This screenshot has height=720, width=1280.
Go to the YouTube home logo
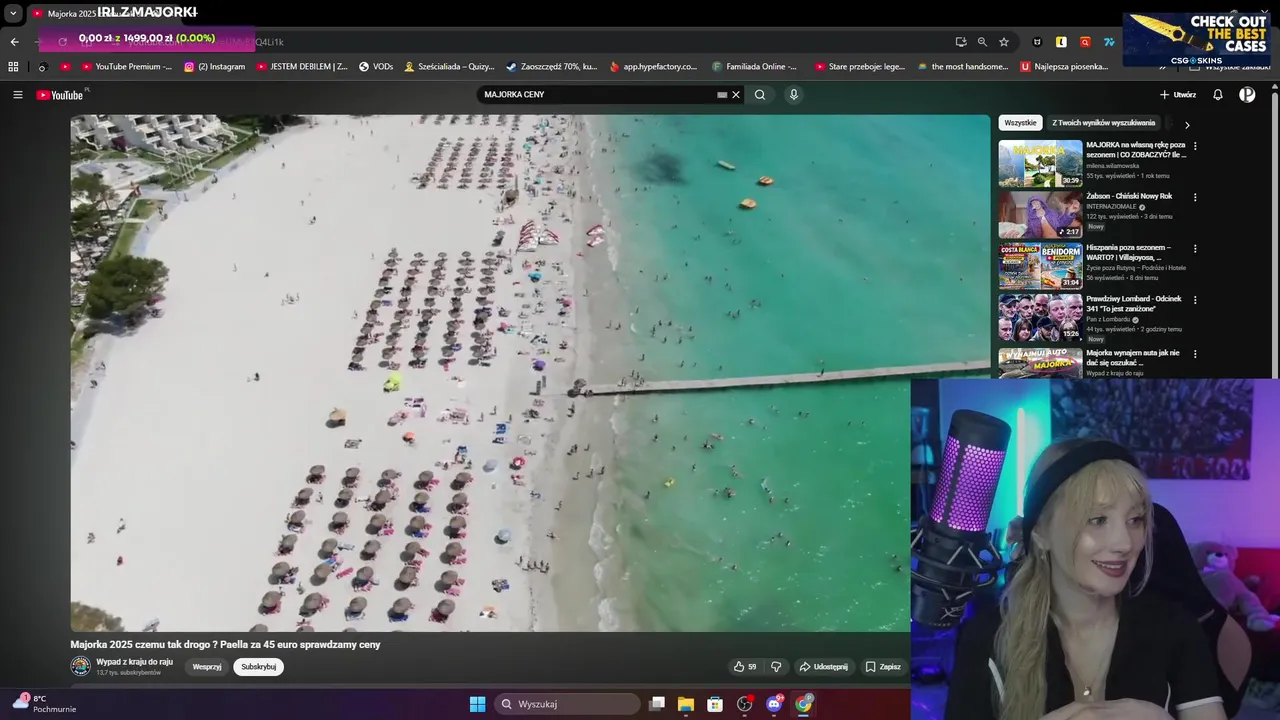60,95
